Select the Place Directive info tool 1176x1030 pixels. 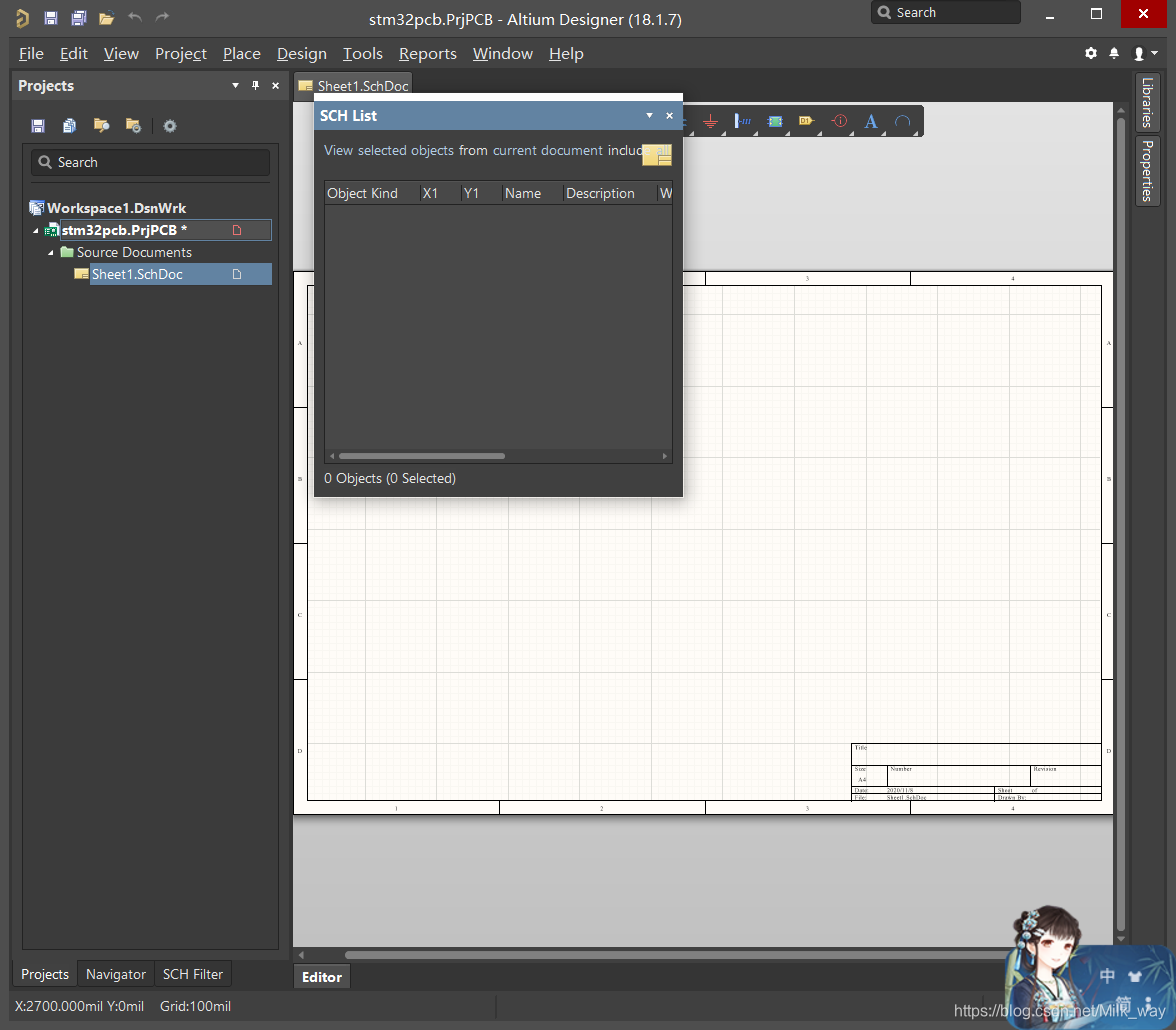point(839,121)
